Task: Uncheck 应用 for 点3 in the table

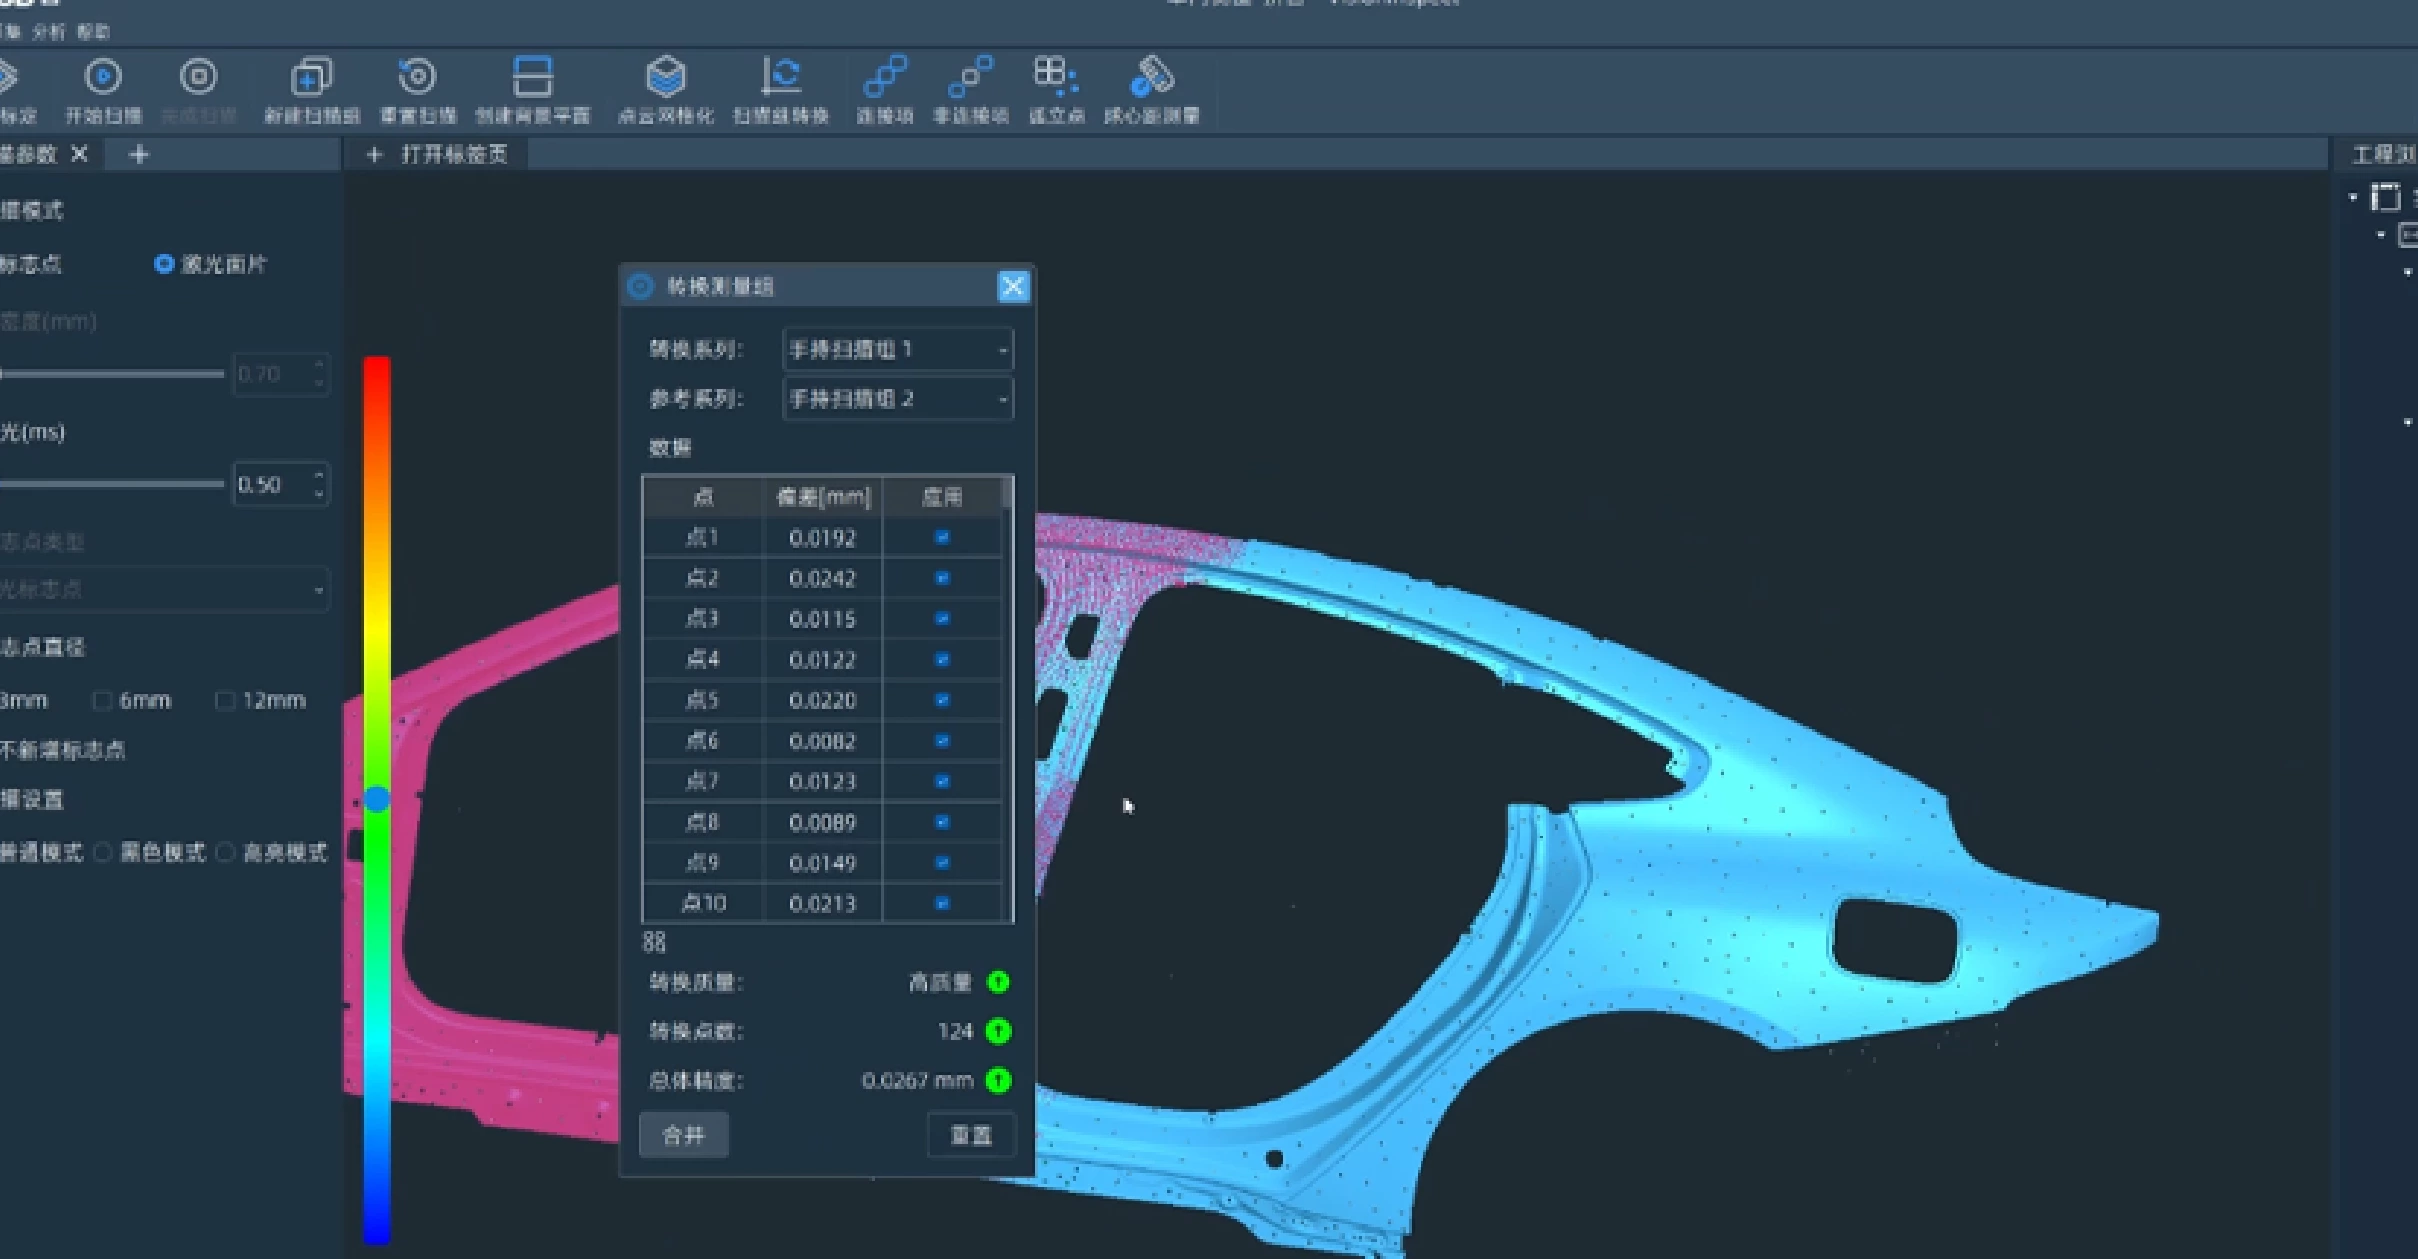Action: (x=941, y=618)
